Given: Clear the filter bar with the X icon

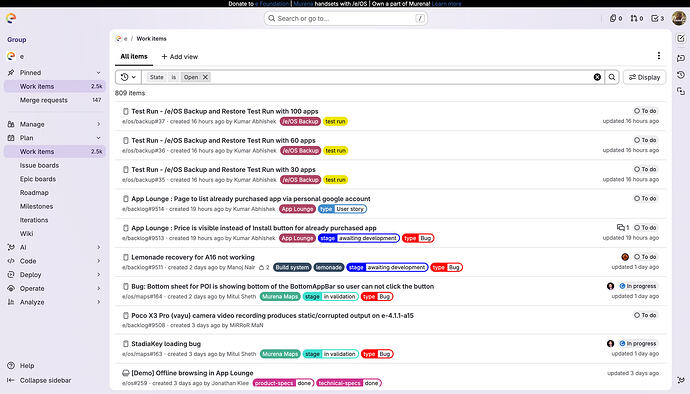Looking at the screenshot, I should [597, 77].
